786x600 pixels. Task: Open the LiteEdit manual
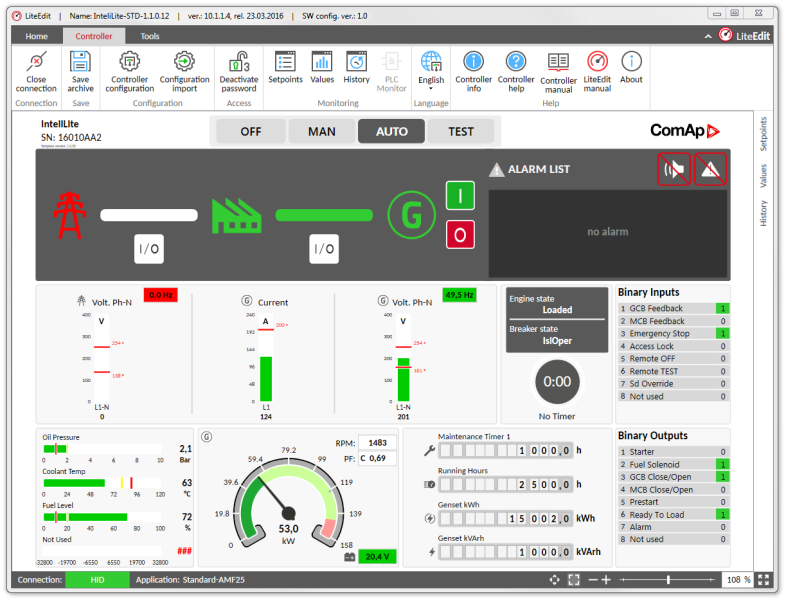point(597,62)
